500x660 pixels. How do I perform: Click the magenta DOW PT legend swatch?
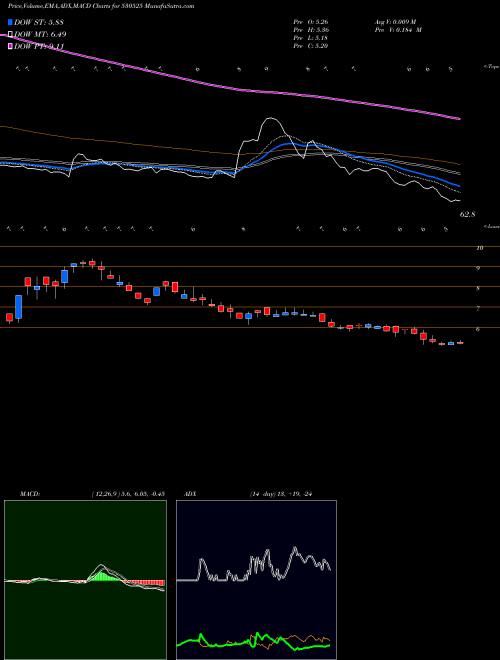[x=10, y=47]
